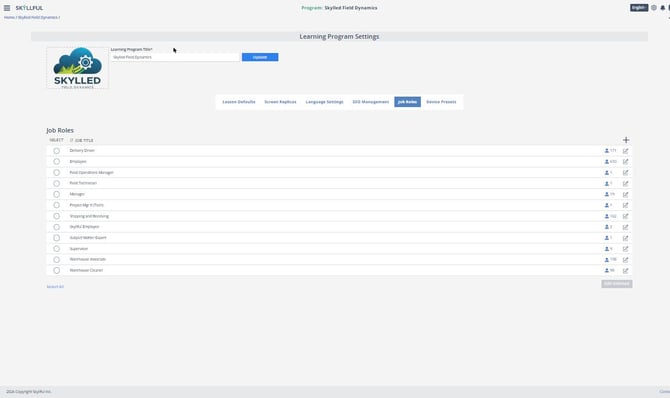This screenshot has width=670, height=398.
Task: Select the Manager radio button
Action: tap(56, 195)
